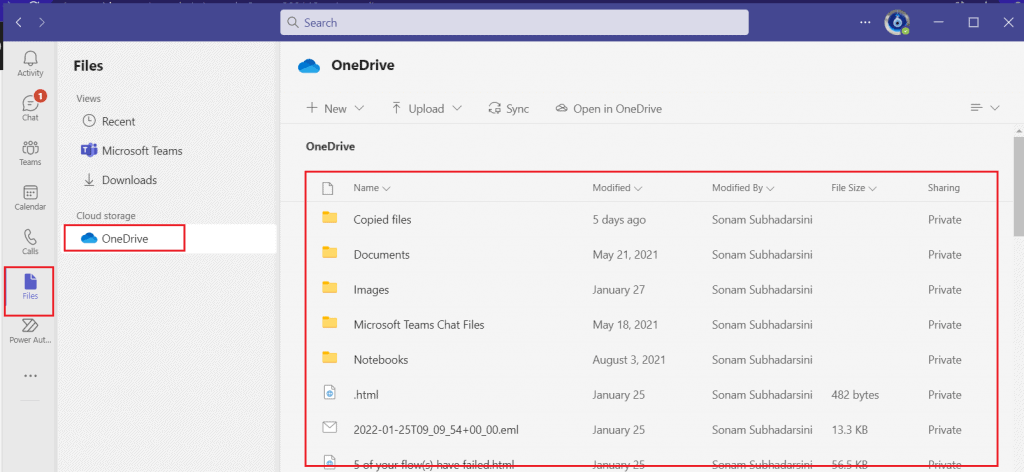Click Private sharing status for Documents
Image resolution: width=1024 pixels, height=472 pixels.
(x=944, y=255)
